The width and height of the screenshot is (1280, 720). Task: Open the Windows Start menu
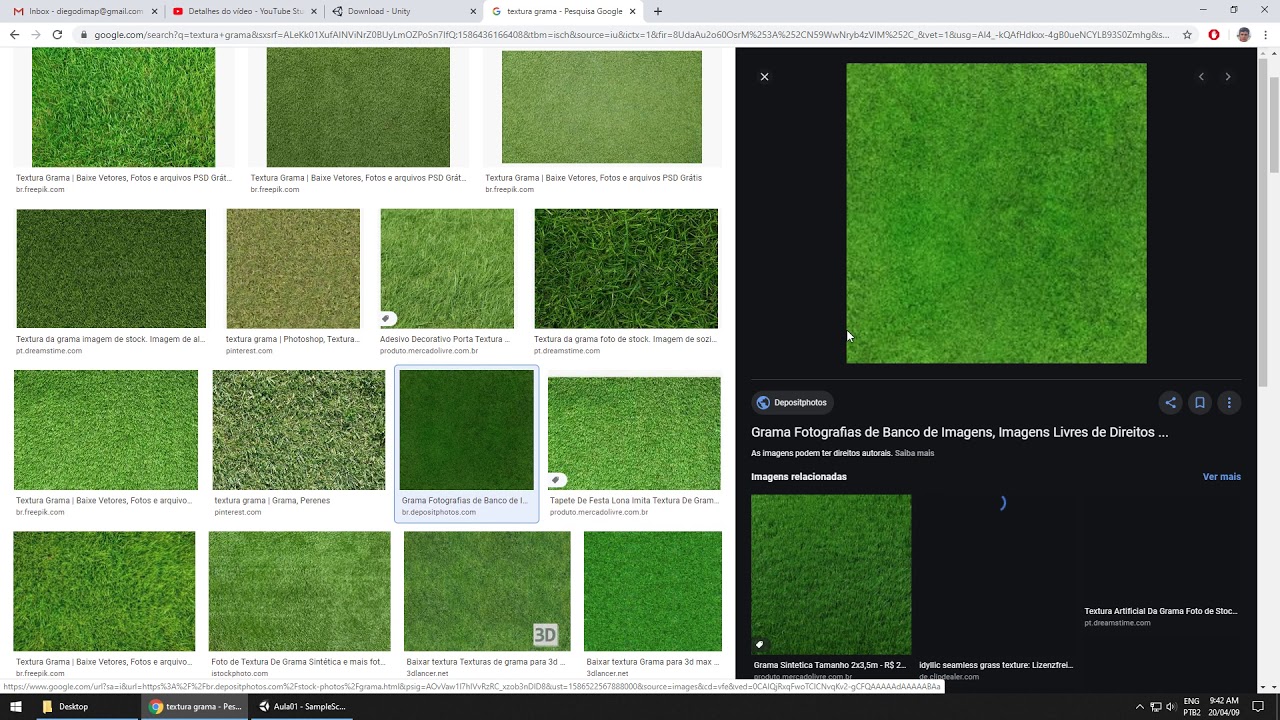tap(16, 706)
